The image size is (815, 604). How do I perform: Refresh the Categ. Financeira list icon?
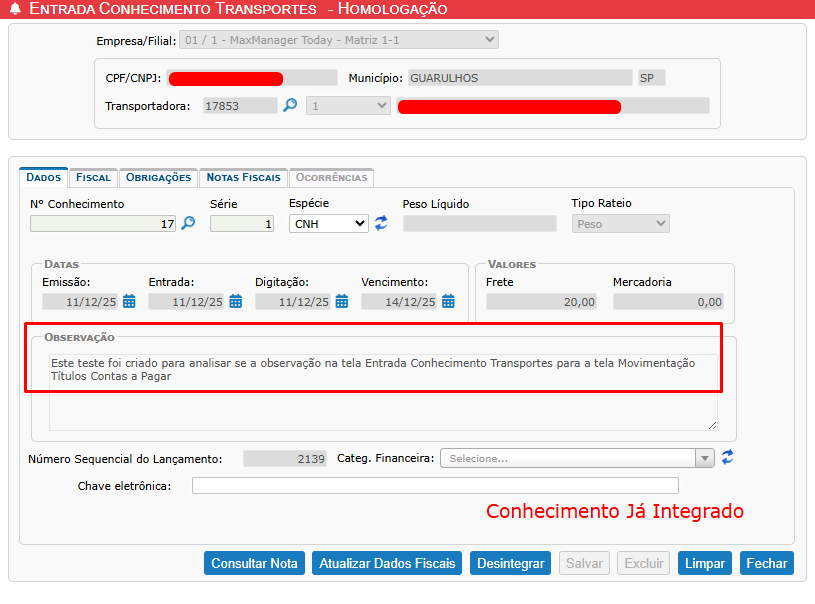(727, 458)
